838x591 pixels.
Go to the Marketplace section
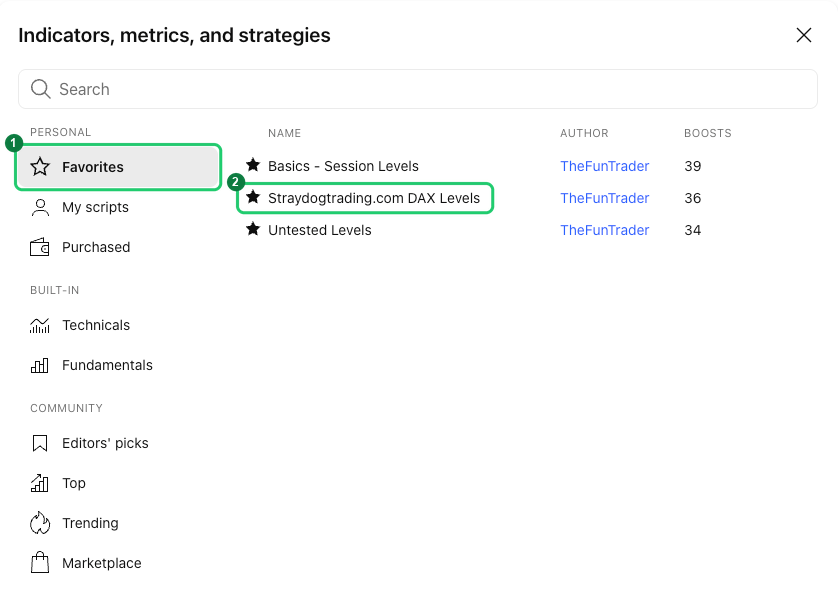[x=118, y=563]
